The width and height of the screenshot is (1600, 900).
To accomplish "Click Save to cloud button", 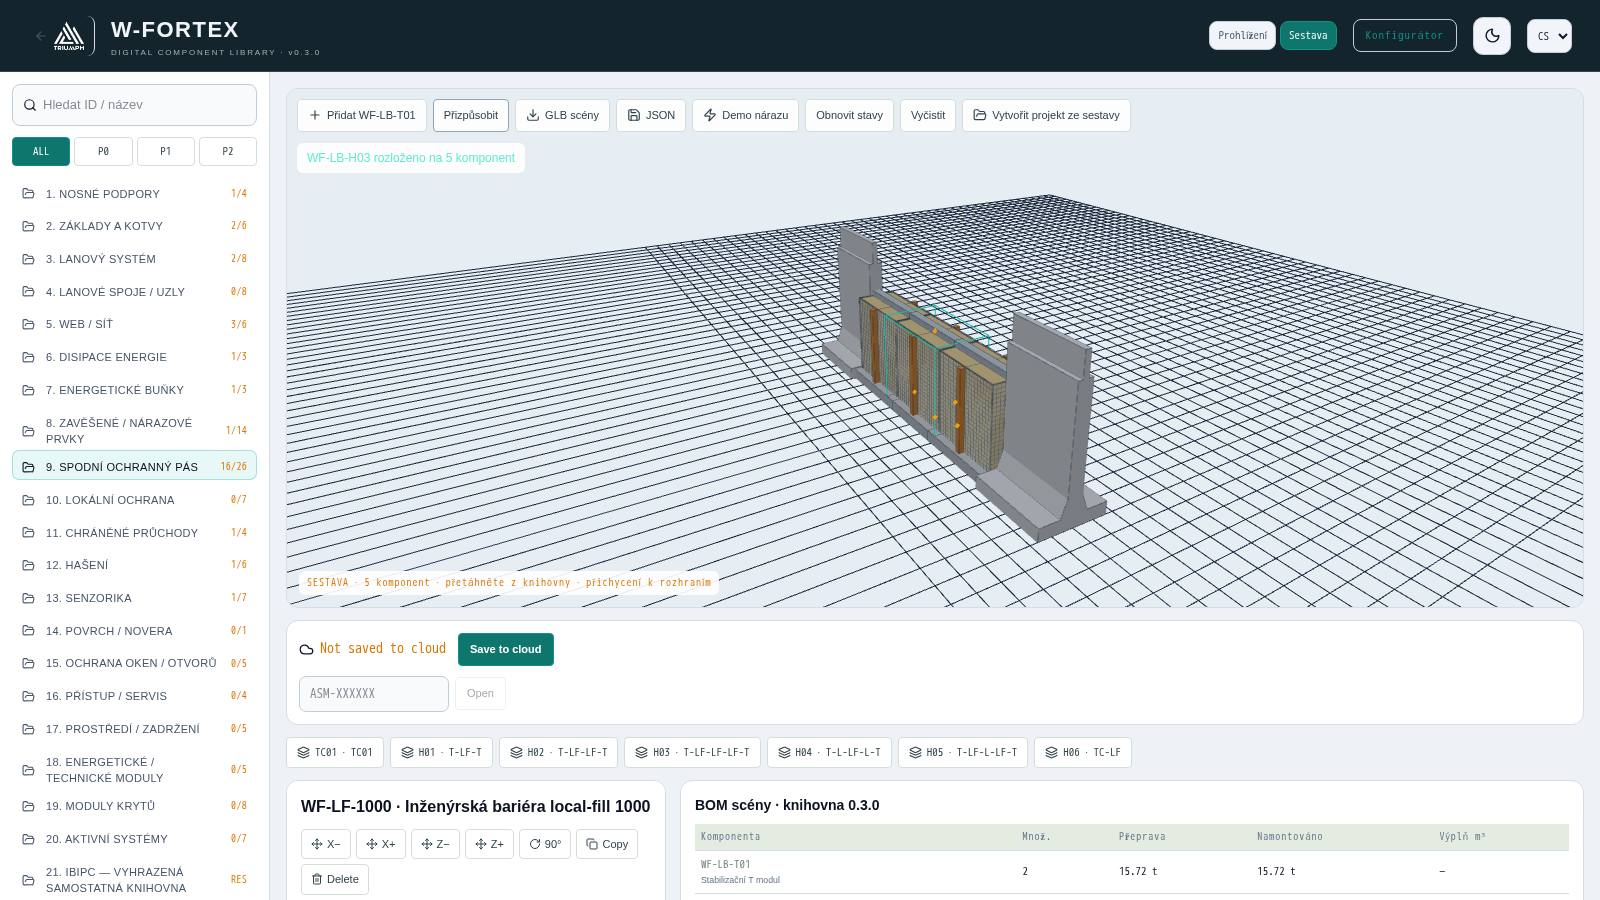I will [506, 649].
